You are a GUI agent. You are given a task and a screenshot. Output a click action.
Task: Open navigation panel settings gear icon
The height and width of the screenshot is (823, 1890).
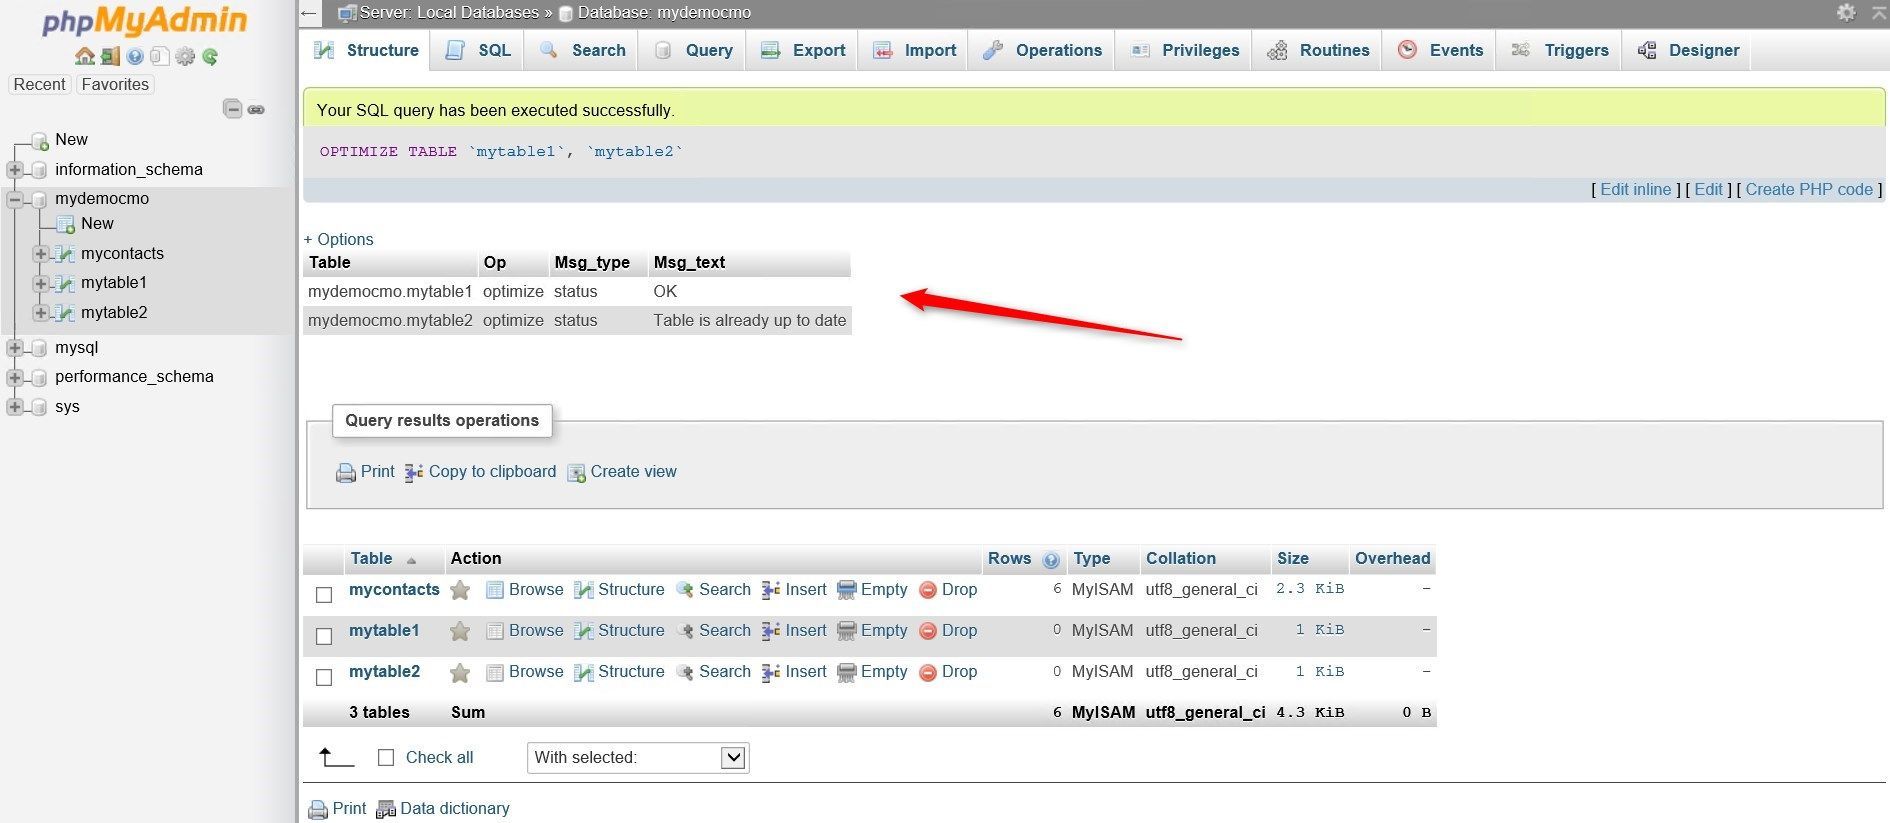(185, 56)
